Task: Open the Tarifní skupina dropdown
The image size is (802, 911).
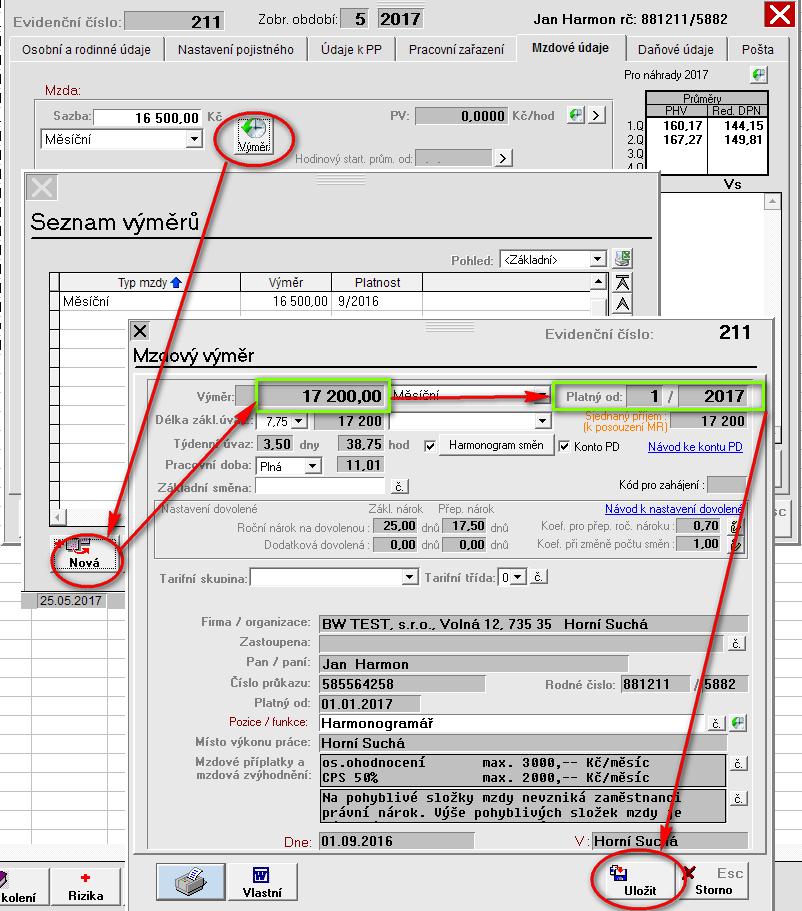Action: tap(410, 577)
